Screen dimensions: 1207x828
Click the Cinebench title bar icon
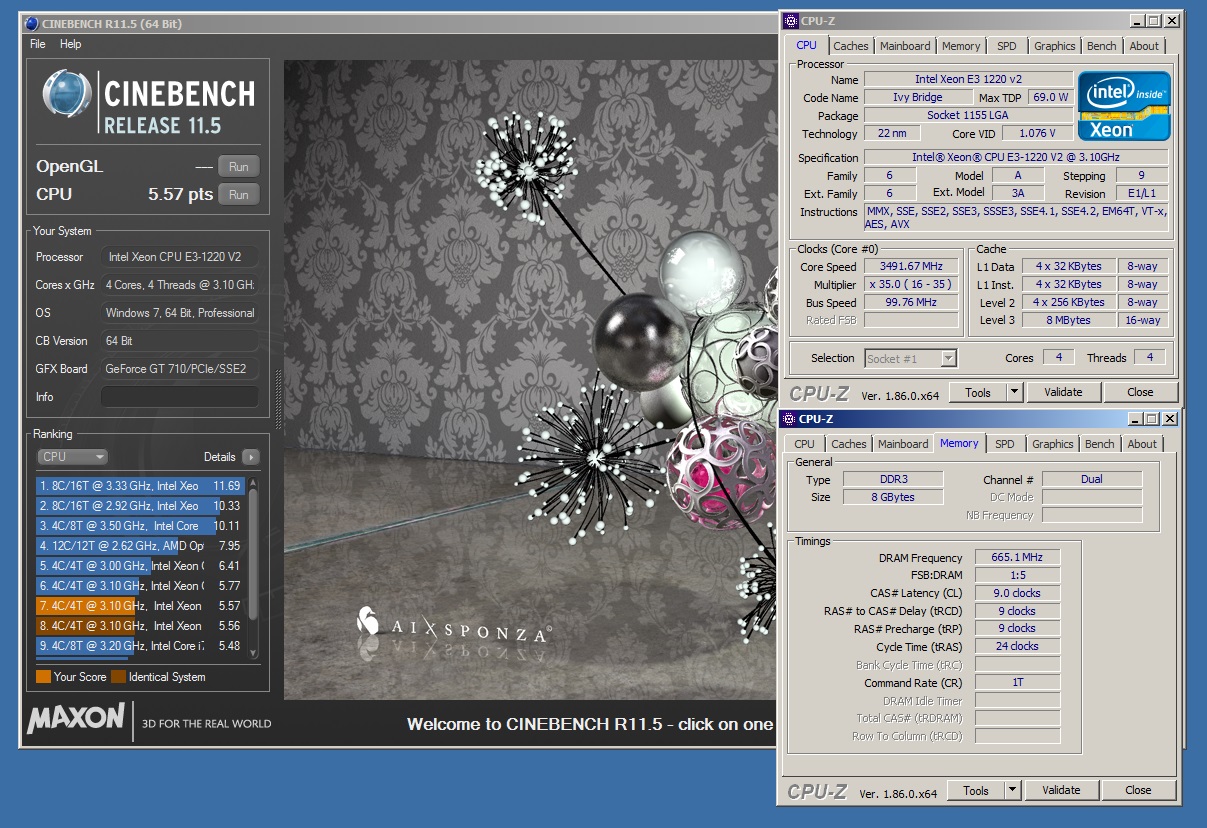pos(30,23)
